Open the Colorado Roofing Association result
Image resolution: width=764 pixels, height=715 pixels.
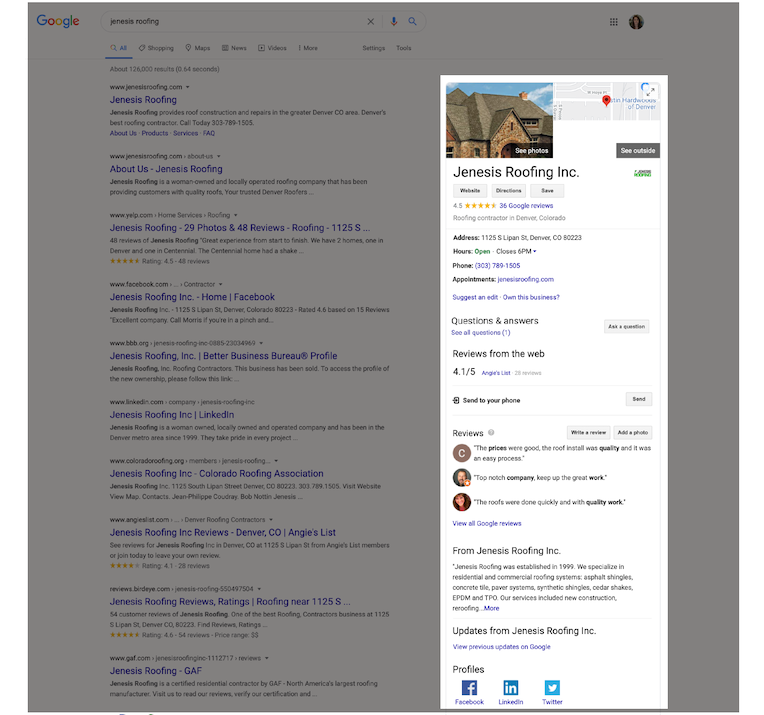pyautogui.click(x=216, y=474)
